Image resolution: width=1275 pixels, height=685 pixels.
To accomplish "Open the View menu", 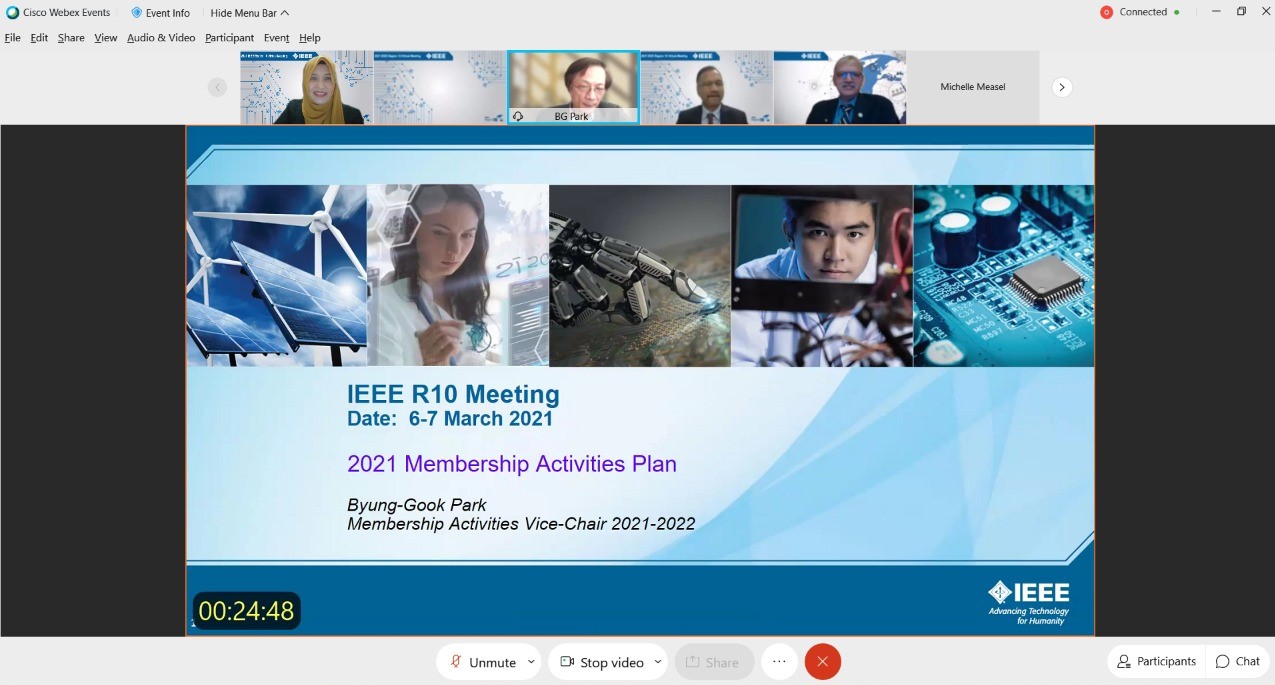I will point(106,38).
